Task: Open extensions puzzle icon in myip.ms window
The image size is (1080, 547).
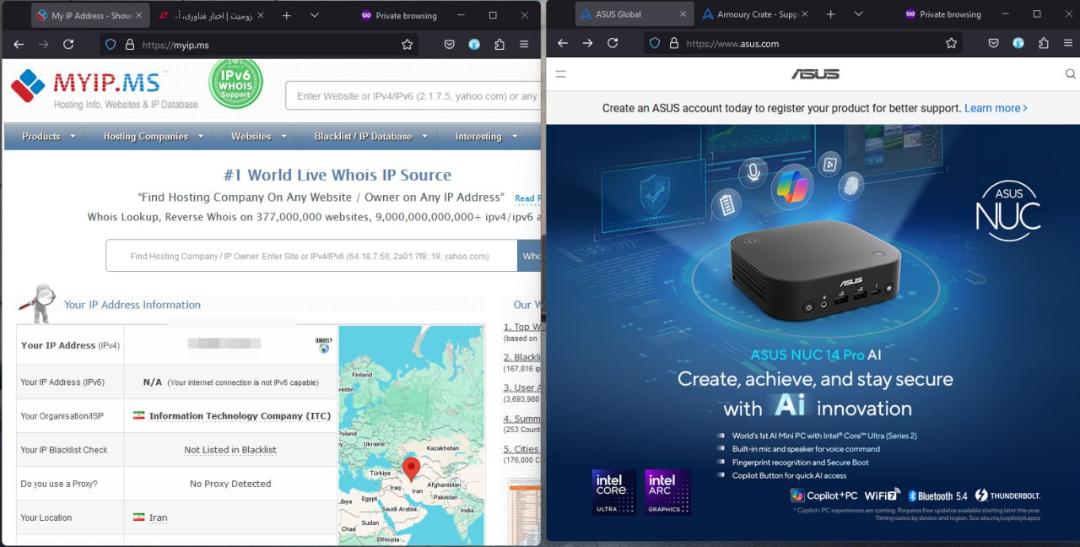Action: coord(499,44)
